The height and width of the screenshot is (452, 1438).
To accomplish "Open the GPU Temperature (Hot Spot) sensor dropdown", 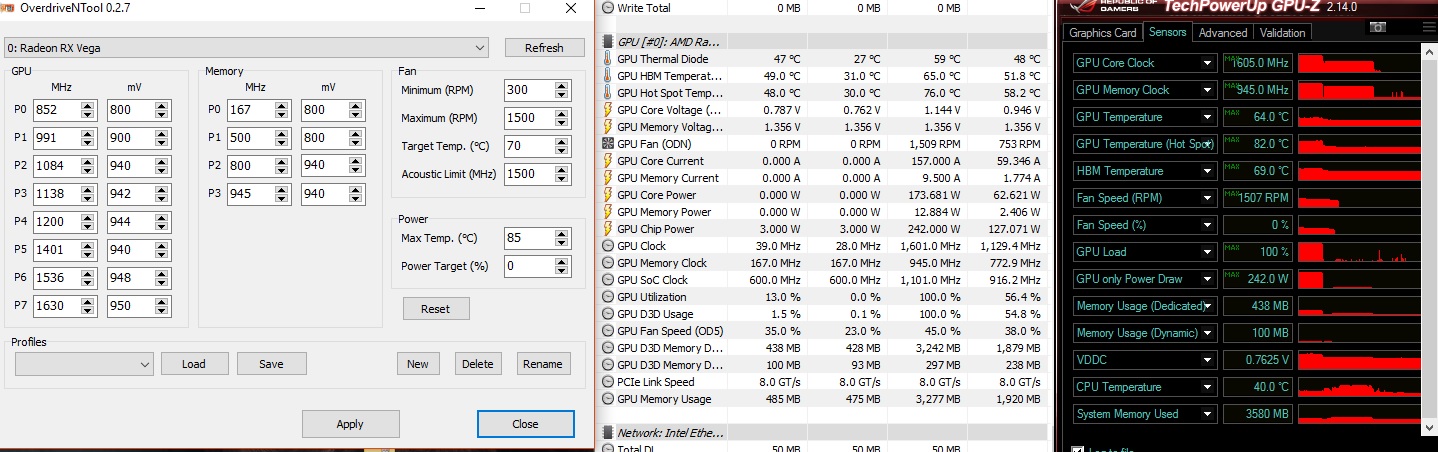I will coord(1208,144).
